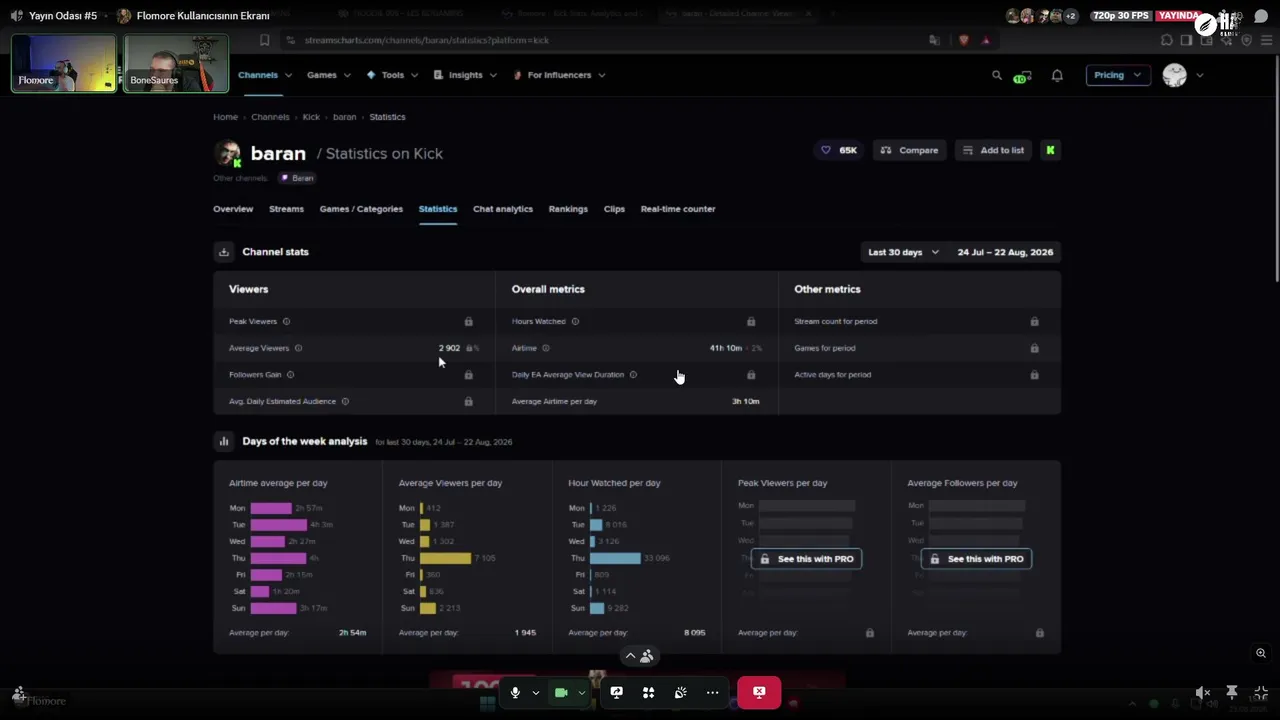The image size is (1280, 720).
Task: Click the browser address bar URL
Action: (427, 40)
